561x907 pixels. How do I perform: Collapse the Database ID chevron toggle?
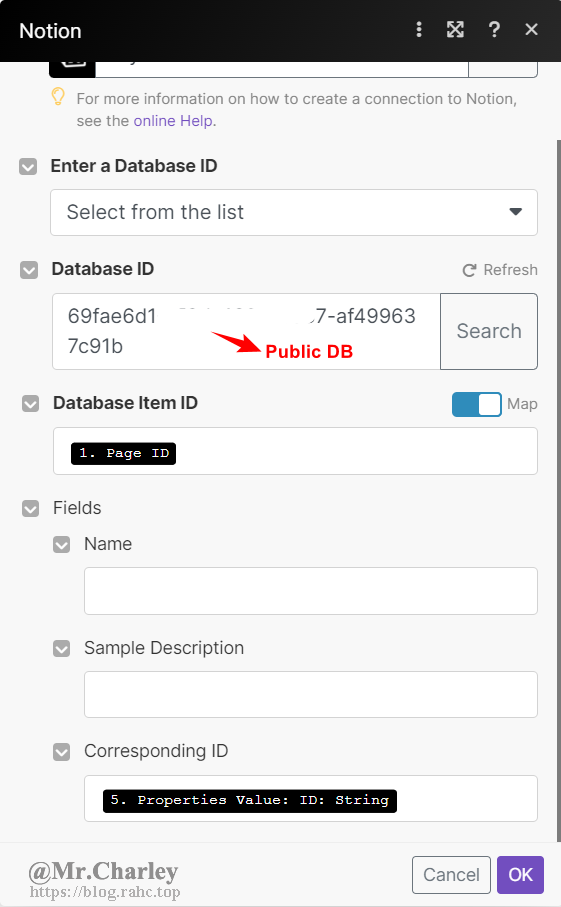(29, 270)
